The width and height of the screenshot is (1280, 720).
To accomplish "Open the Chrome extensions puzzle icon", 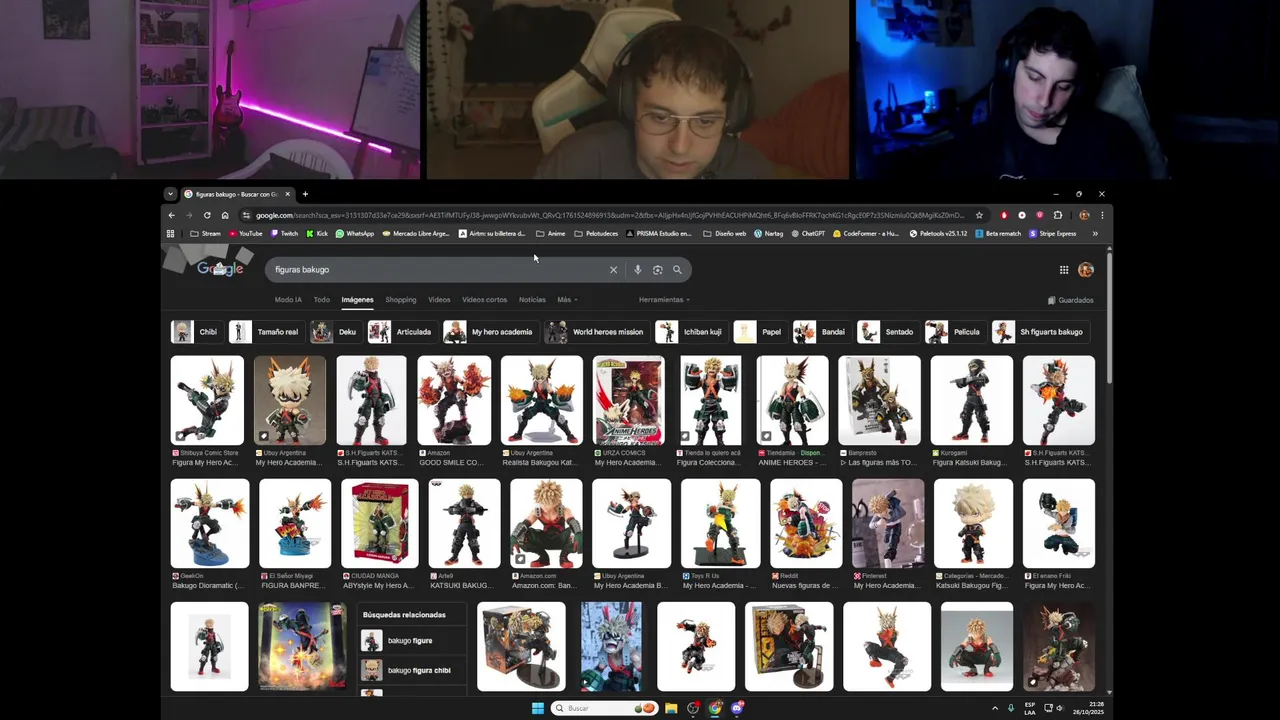I will pos(1058,215).
